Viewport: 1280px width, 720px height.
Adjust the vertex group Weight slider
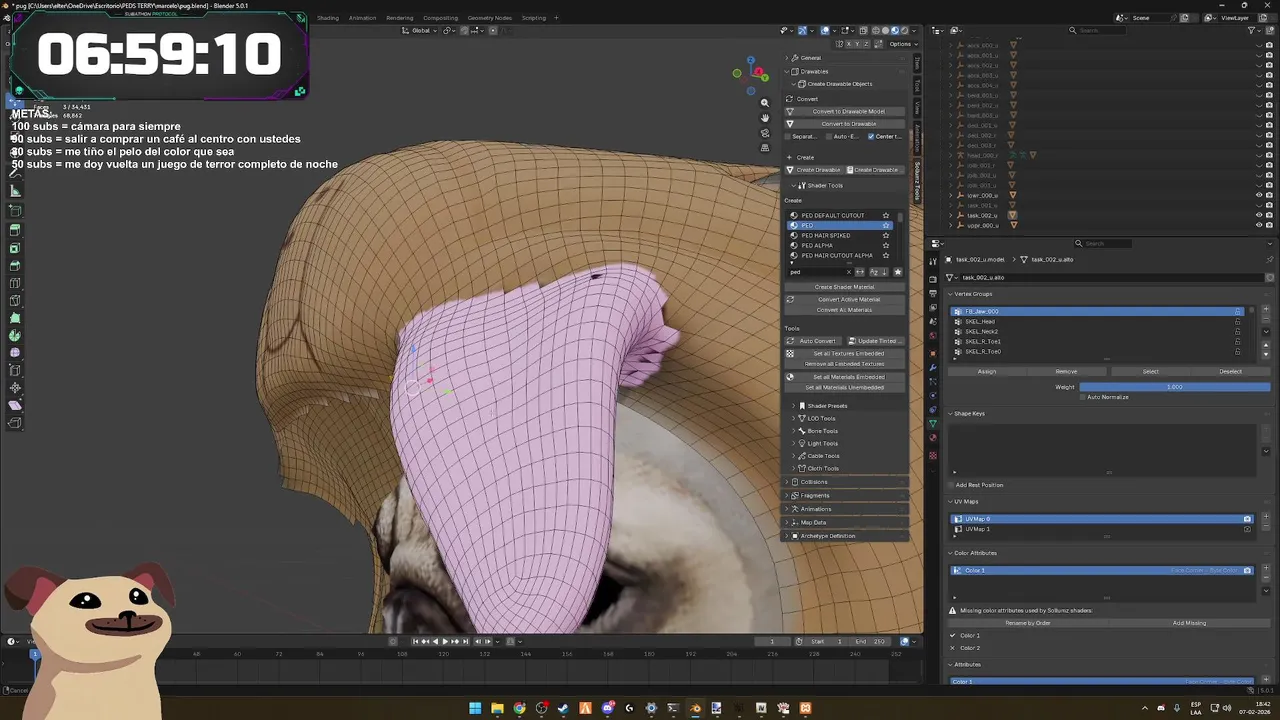click(1174, 387)
